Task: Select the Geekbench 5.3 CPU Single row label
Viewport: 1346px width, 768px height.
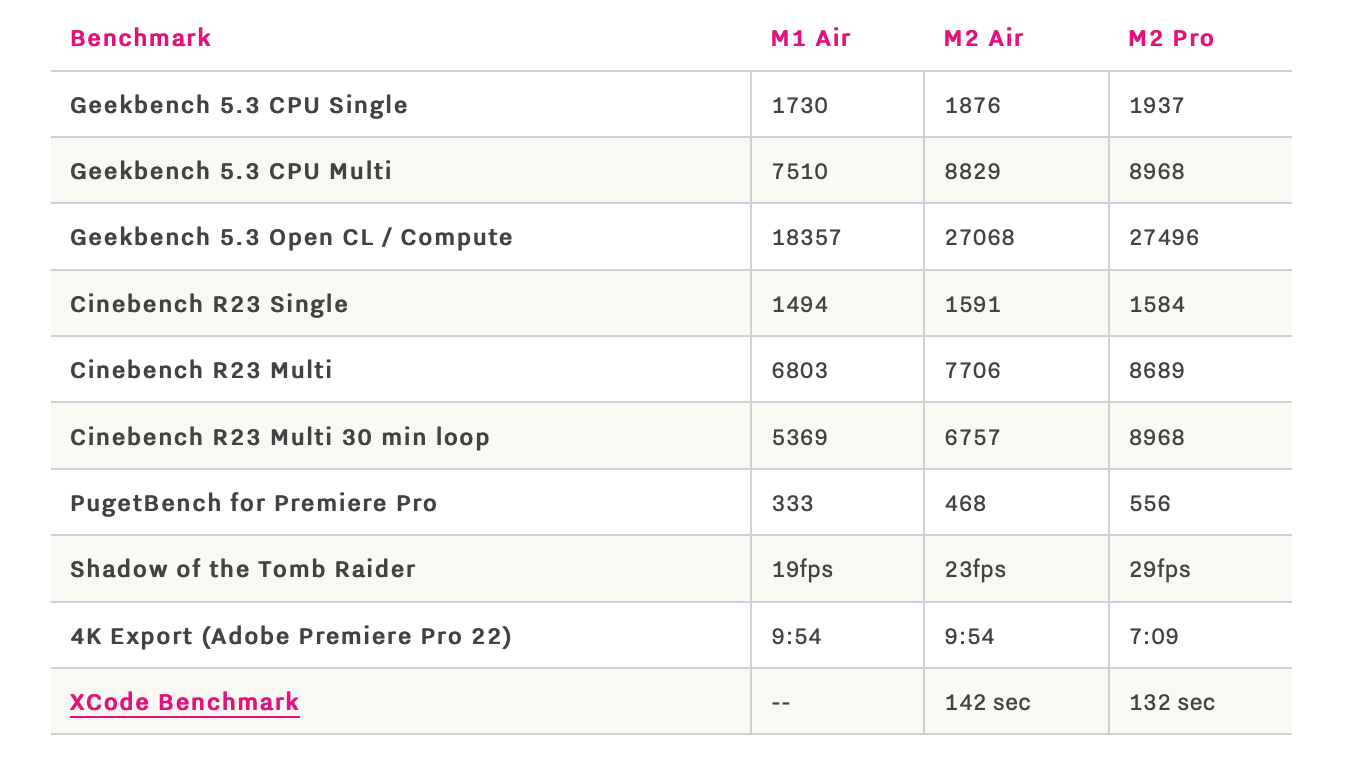Action: click(x=239, y=105)
